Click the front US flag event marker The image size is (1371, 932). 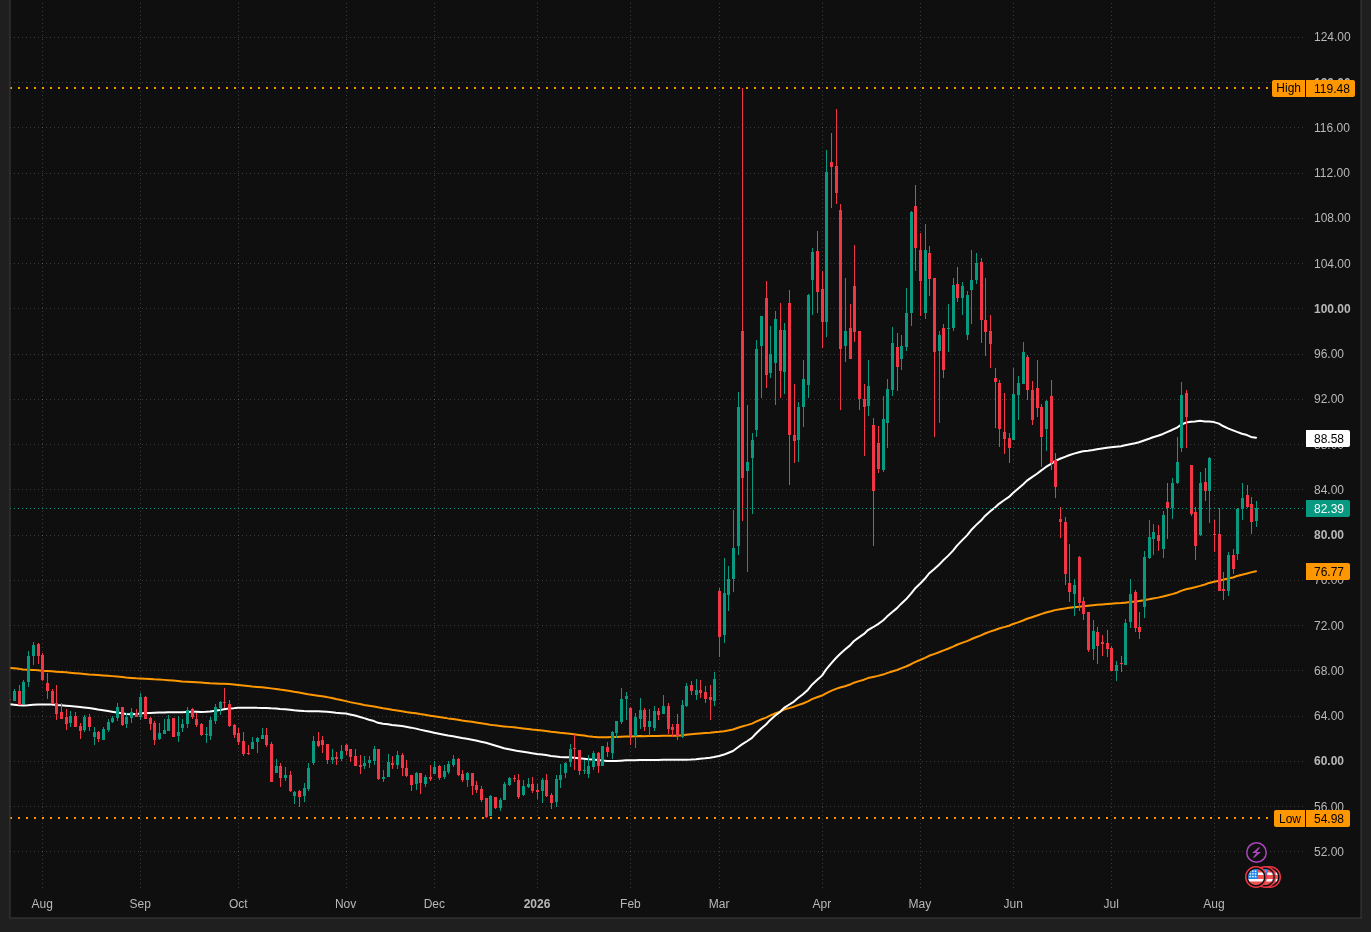point(1255,877)
